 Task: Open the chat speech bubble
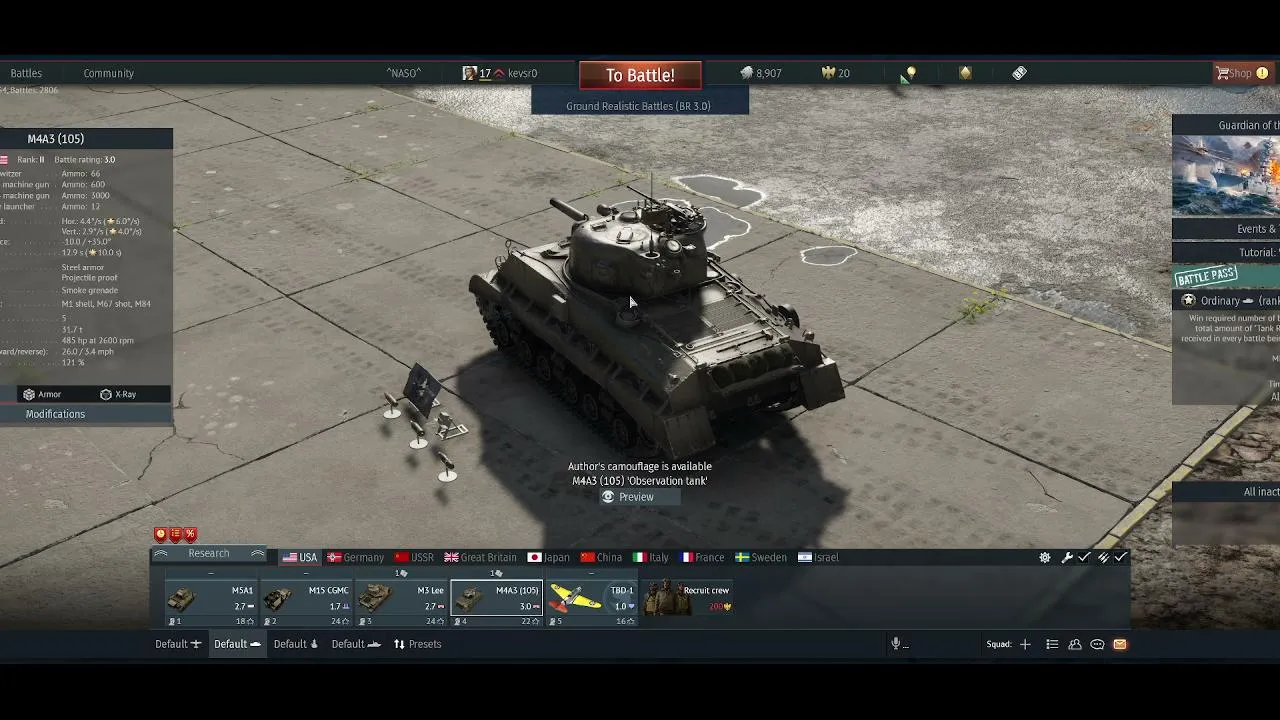[x=1097, y=644]
